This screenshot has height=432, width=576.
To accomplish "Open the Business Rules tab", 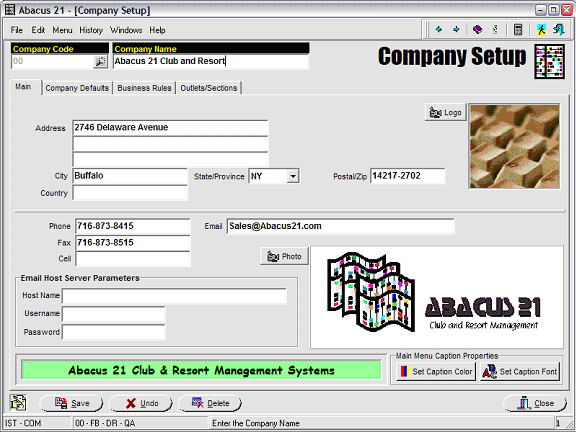I will click(144, 88).
